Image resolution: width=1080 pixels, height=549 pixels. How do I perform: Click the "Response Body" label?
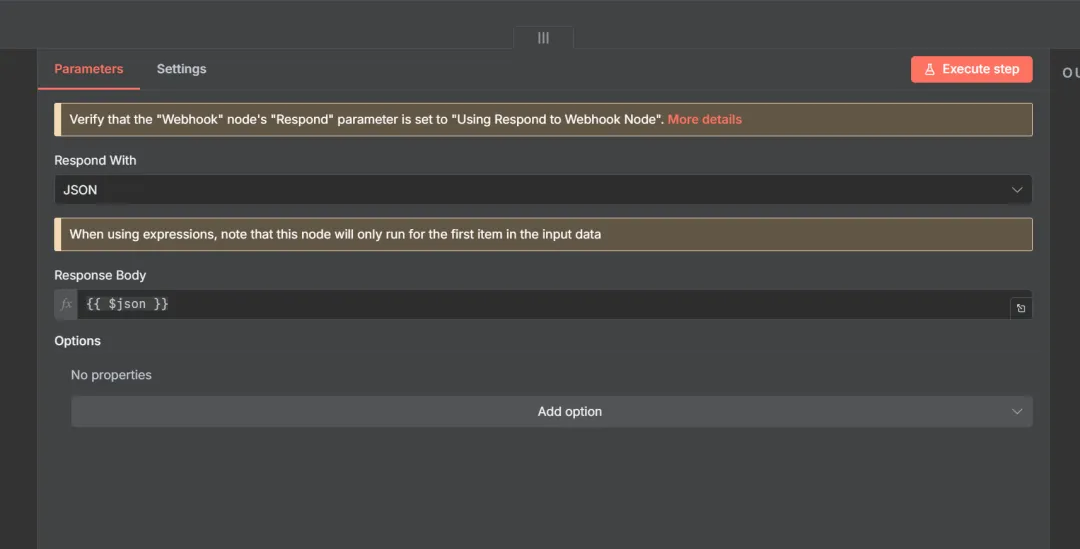100,275
